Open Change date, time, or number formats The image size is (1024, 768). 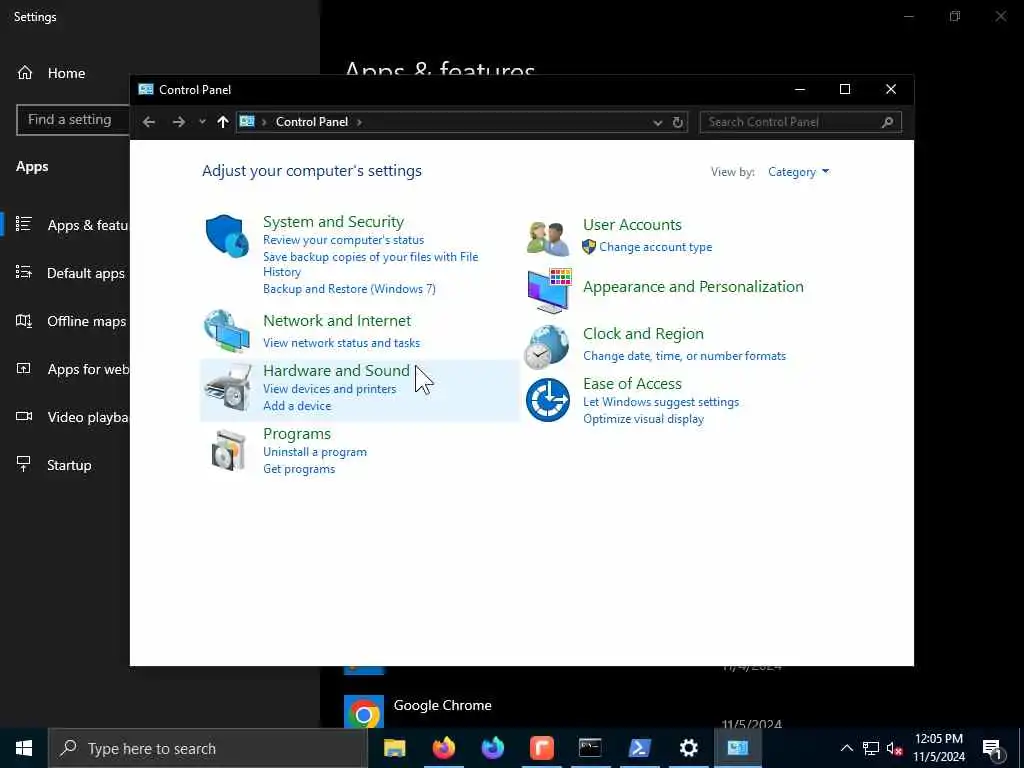click(684, 356)
